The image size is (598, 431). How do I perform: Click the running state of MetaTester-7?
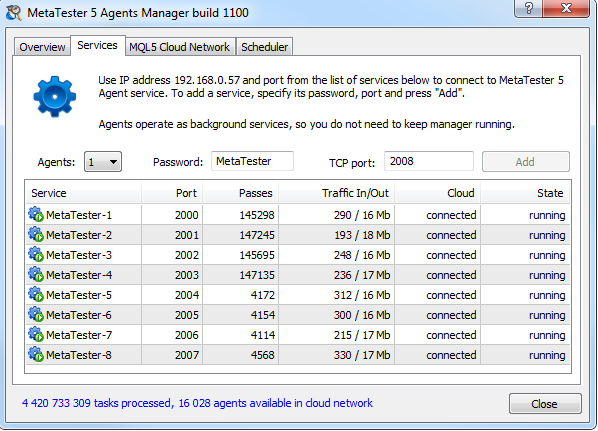[x=547, y=335]
